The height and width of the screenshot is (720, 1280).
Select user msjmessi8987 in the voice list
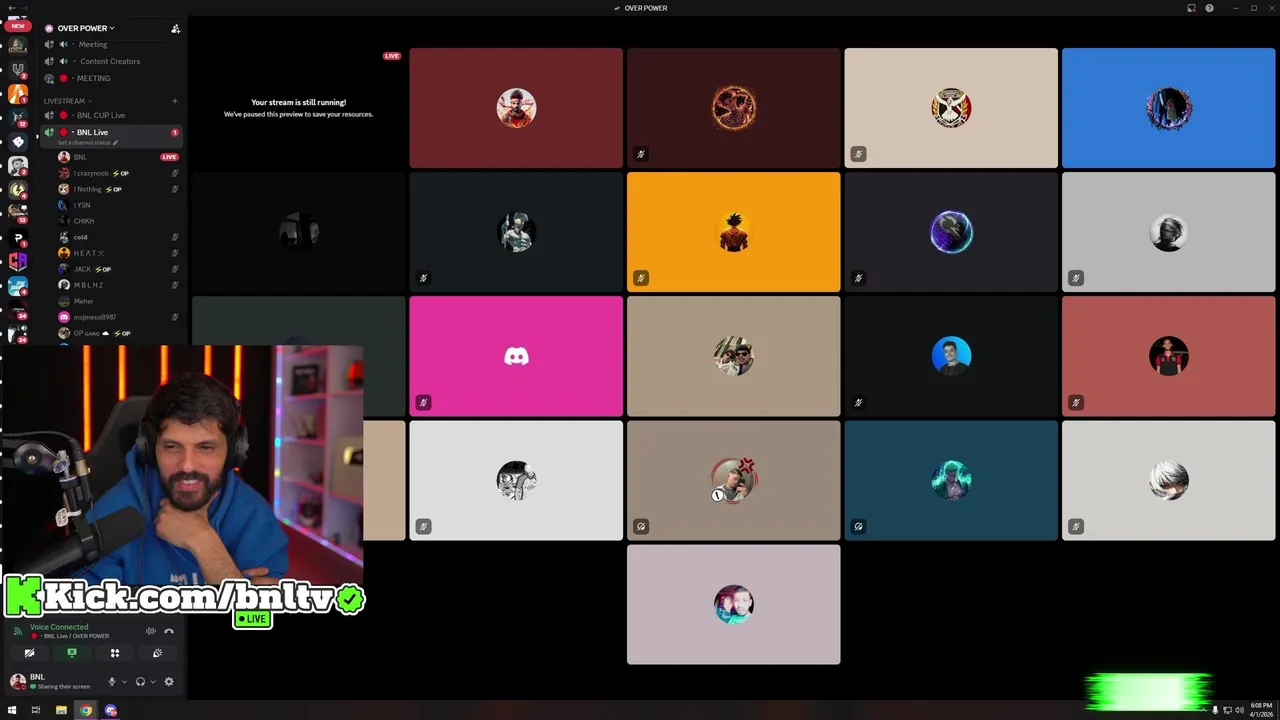118,317
